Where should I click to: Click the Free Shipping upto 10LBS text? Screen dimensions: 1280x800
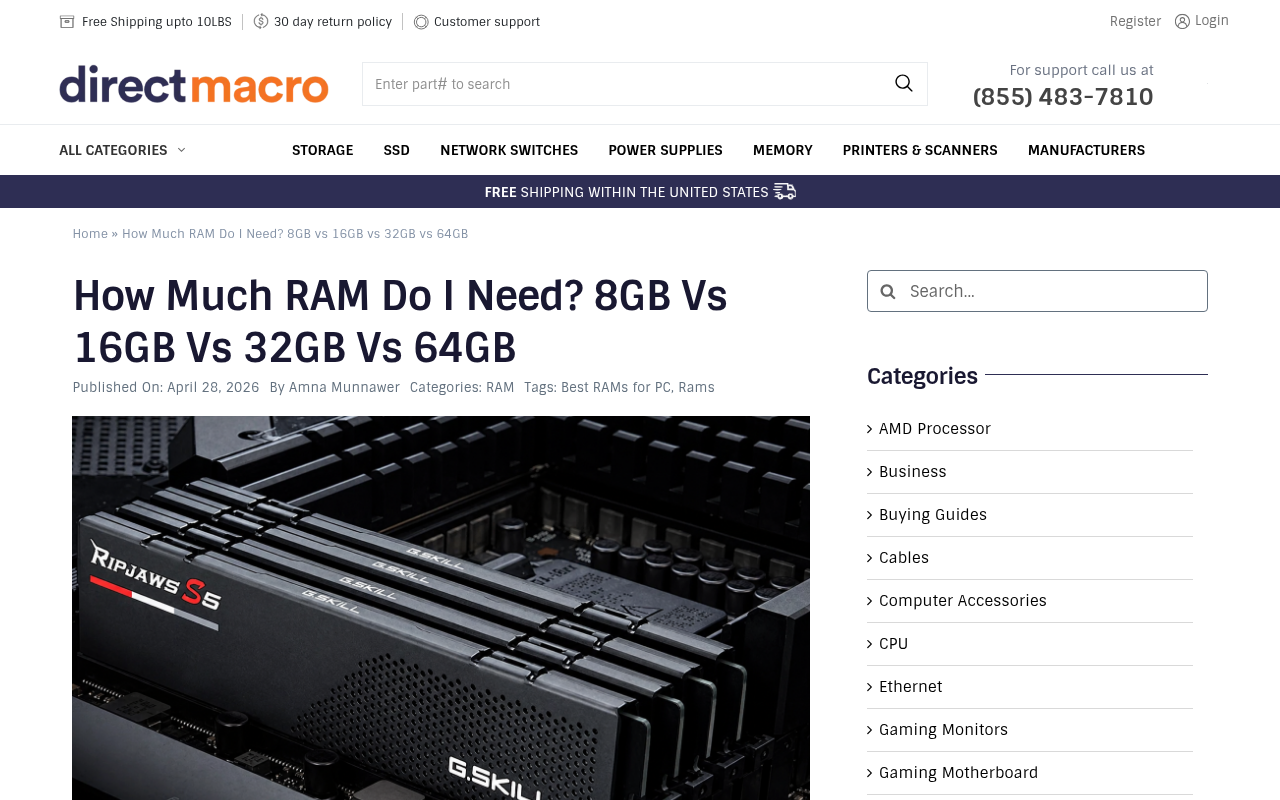click(x=157, y=22)
